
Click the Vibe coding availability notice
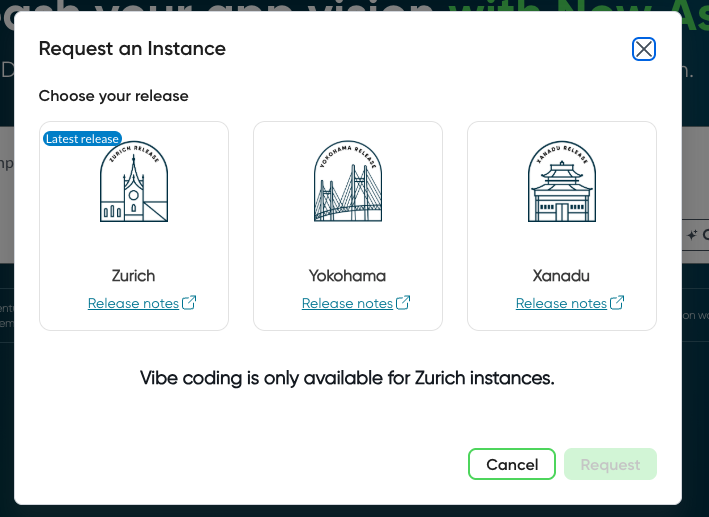(347, 378)
